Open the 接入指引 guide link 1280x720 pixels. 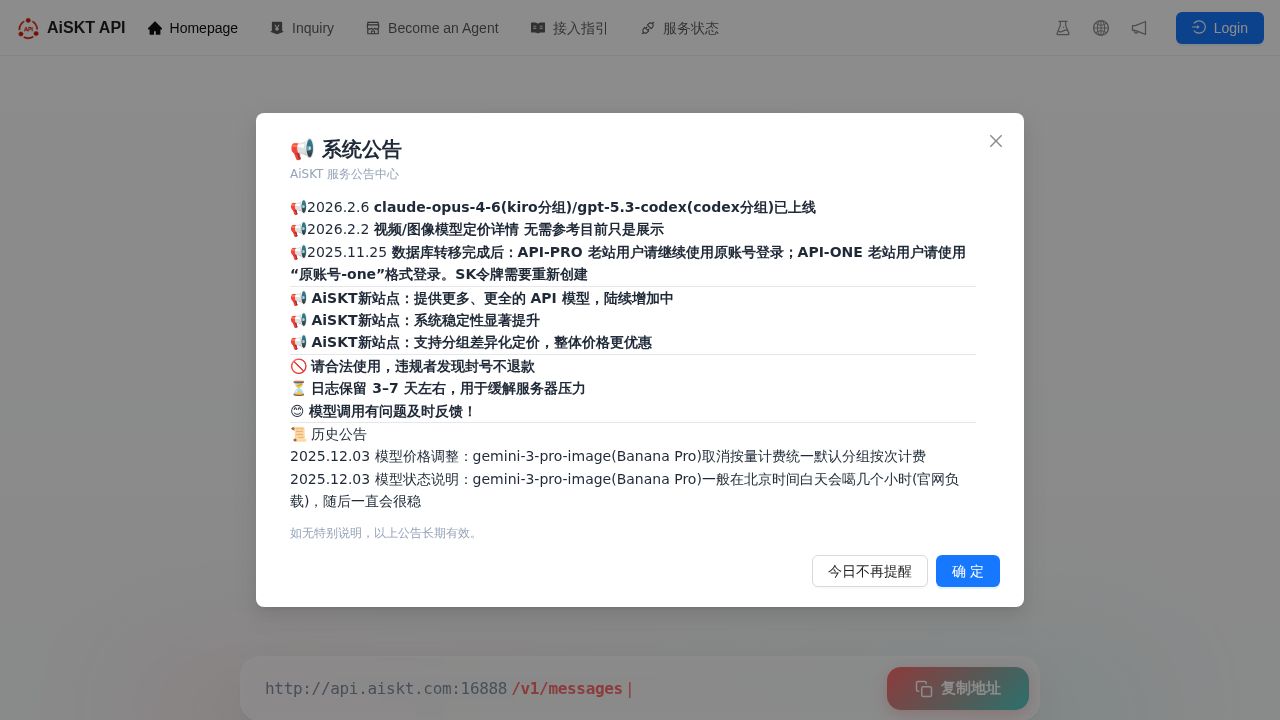(x=569, y=28)
